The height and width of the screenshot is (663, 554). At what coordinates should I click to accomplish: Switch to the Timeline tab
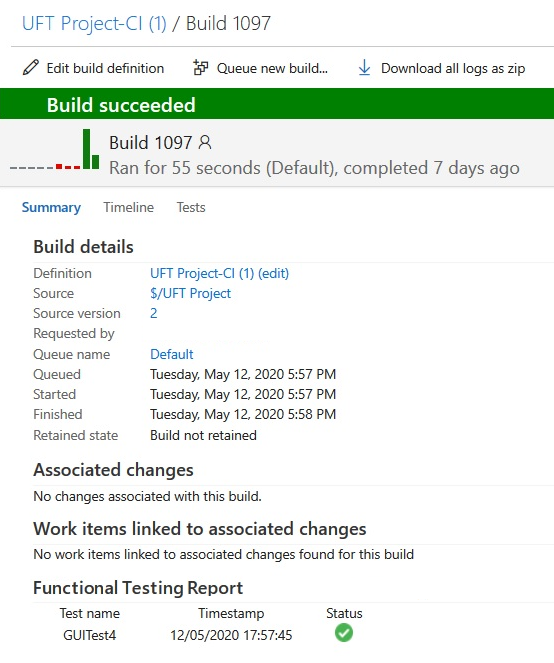click(129, 208)
